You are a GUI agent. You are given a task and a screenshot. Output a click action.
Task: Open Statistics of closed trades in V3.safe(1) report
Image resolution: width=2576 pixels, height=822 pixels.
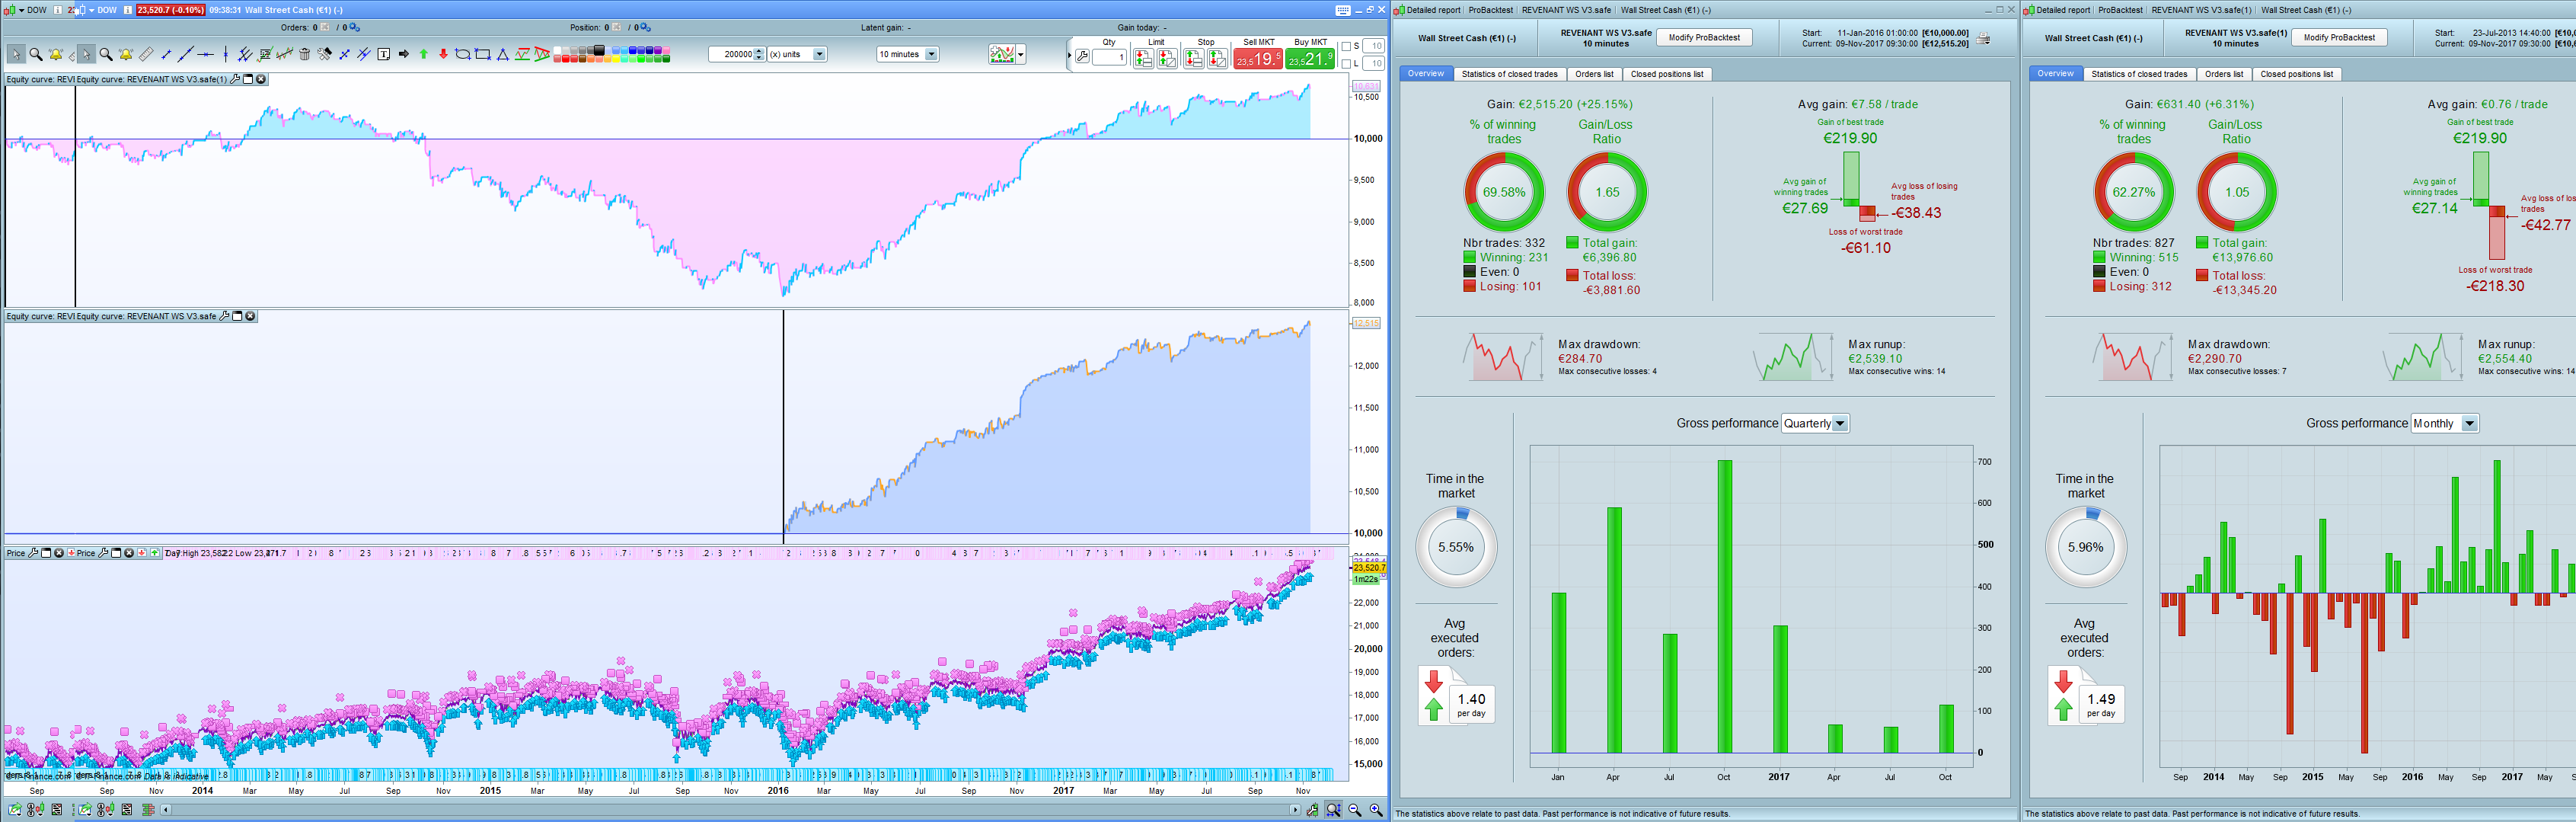pyautogui.click(x=2139, y=74)
